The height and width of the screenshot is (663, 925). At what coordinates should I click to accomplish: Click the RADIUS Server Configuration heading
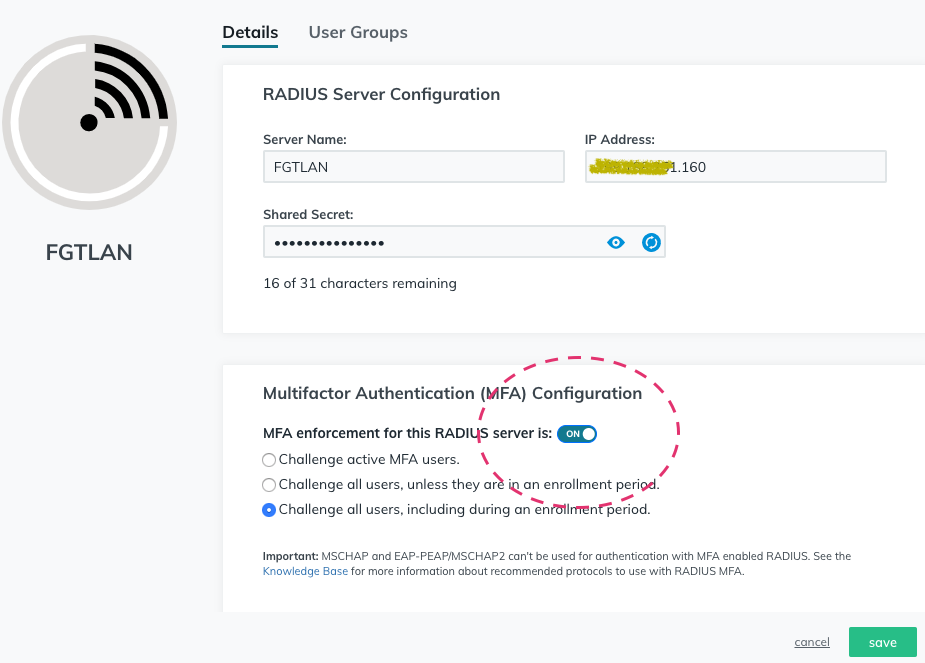(381, 94)
